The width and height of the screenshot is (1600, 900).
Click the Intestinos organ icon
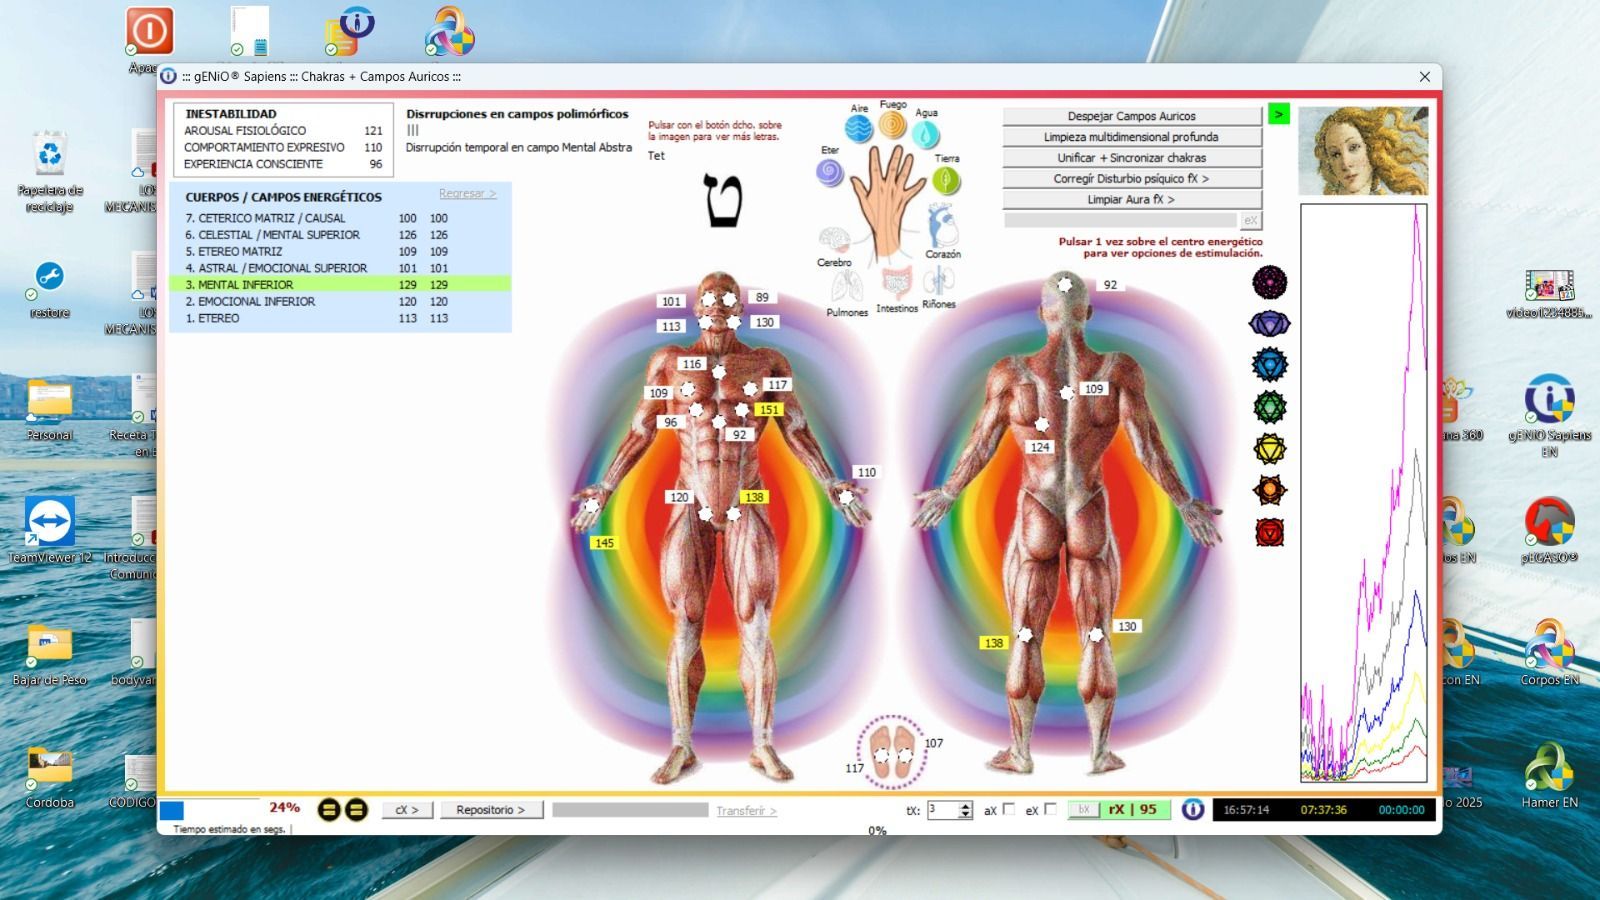[897, 283]
